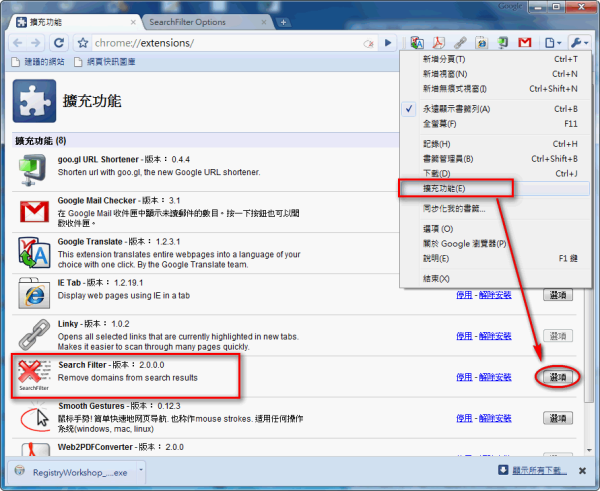Select New incognito window menu item

(x=496, y=89)
